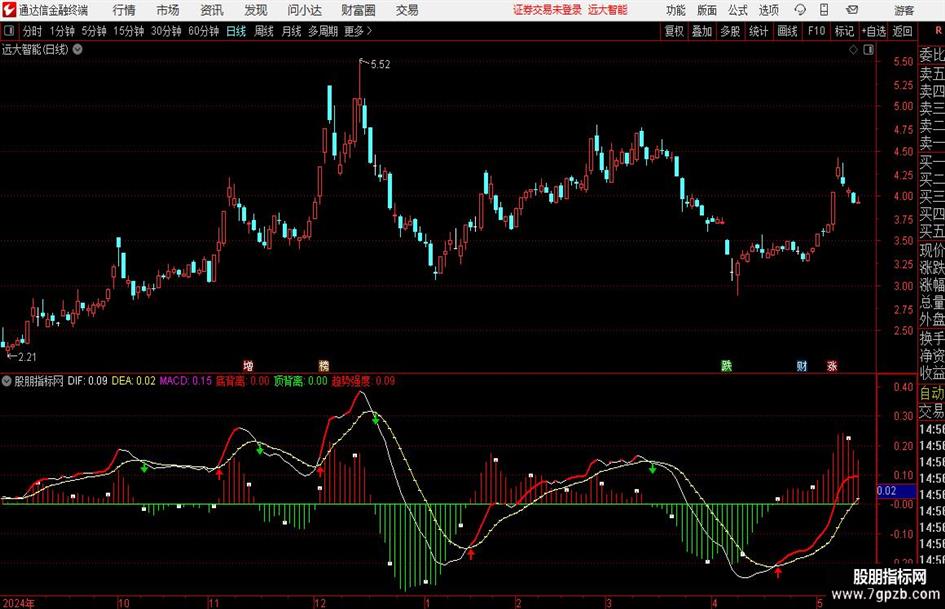This screenshot has width=945, height=609.
Task: Open the 资讯 menu
Action: coord(212,10)
